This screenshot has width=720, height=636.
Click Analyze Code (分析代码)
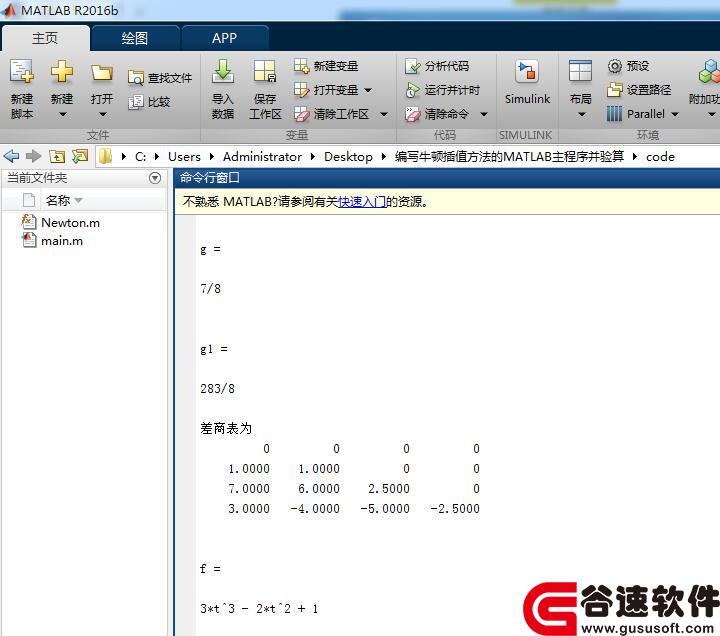coord(437,66)
